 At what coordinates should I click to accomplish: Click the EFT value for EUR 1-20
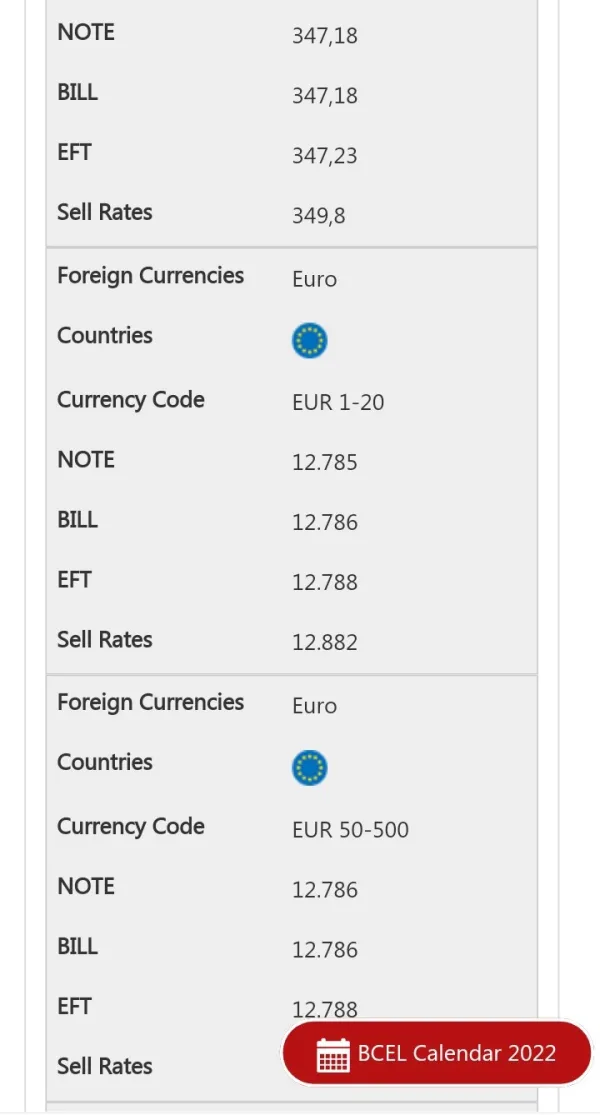[x=325, y=583]
